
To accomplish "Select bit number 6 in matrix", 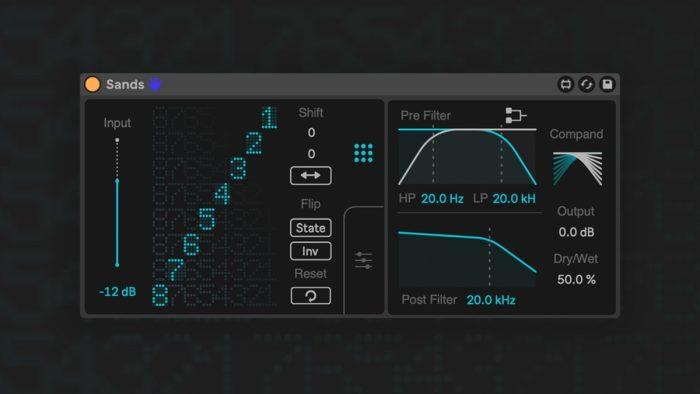I will coord(191,245).
